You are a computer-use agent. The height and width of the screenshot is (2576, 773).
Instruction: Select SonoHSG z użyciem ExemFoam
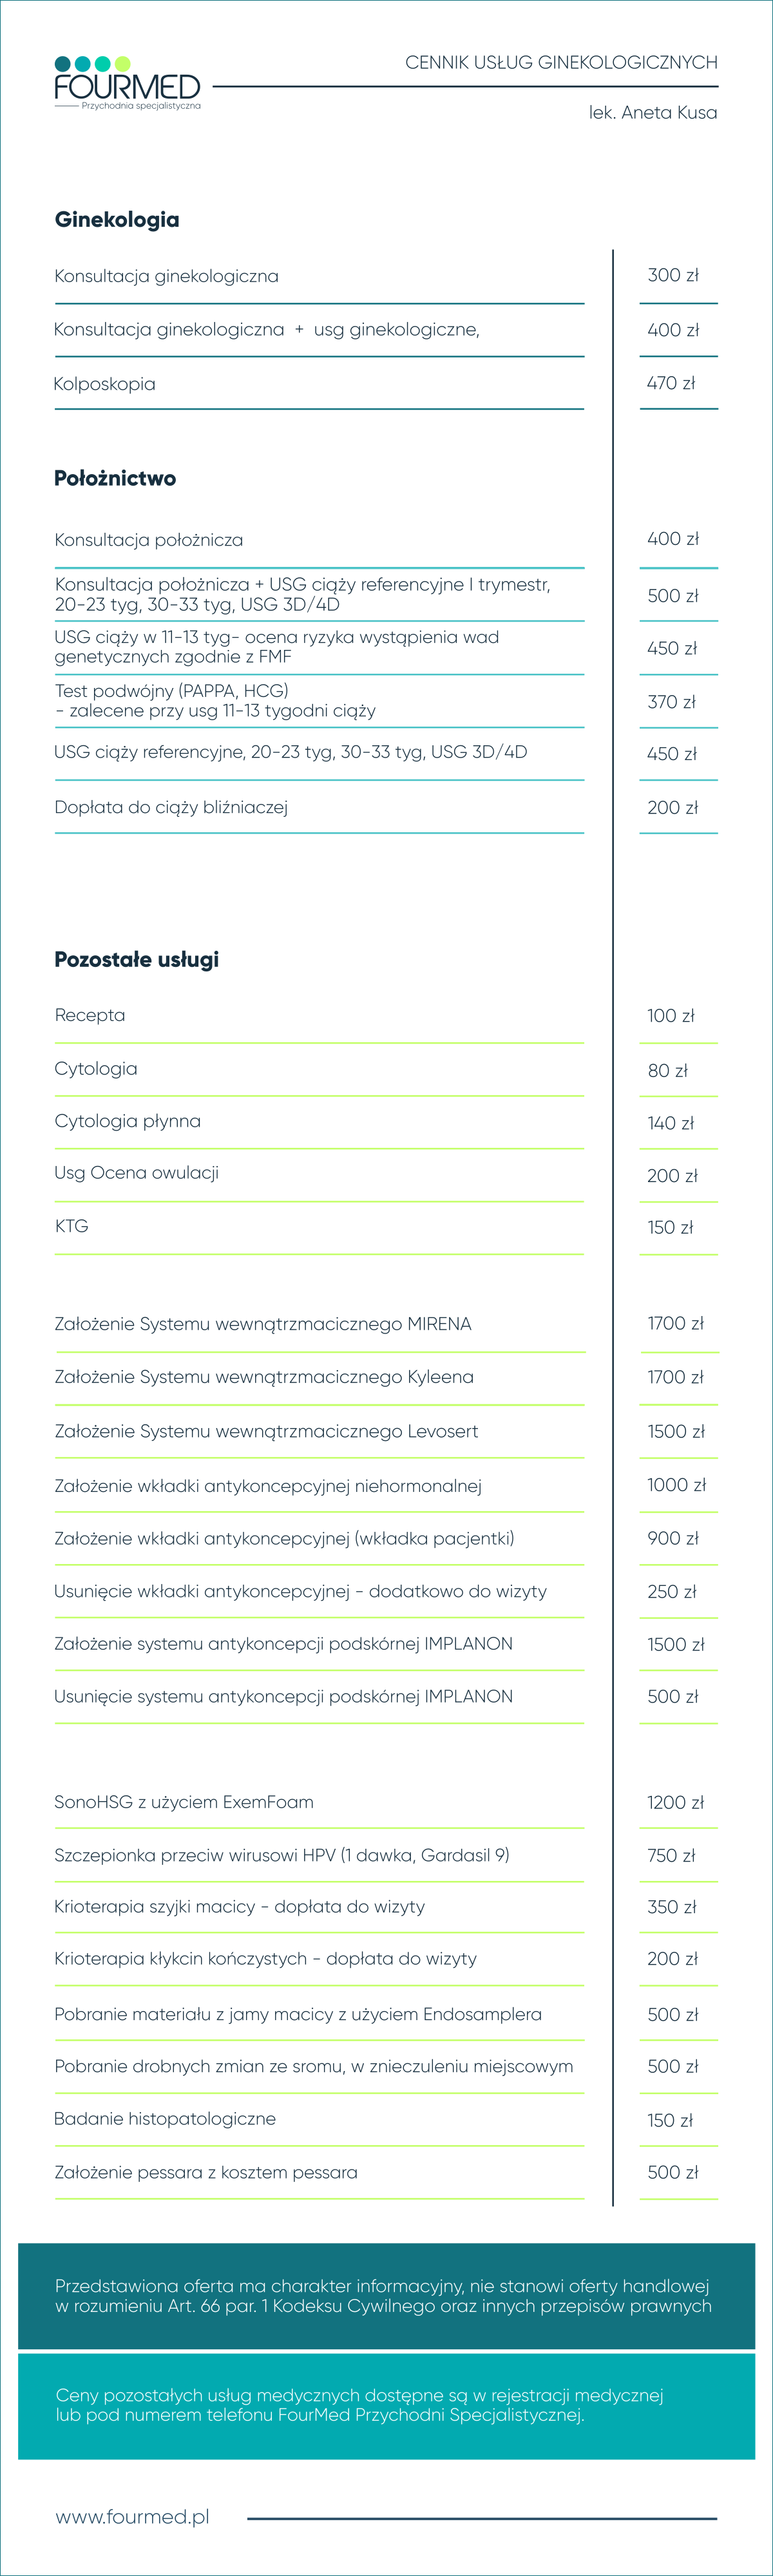[184, 1802]
